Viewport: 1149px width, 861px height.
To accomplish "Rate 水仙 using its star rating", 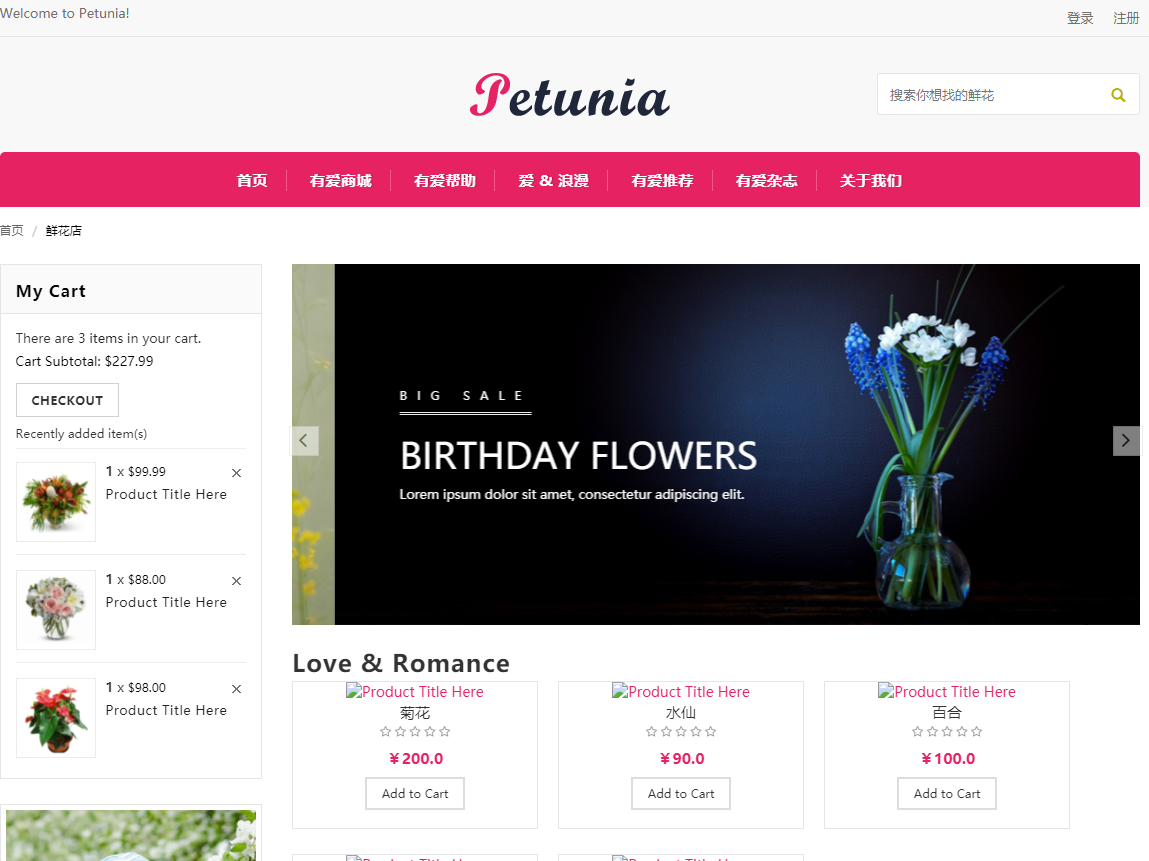I will 681,731.
